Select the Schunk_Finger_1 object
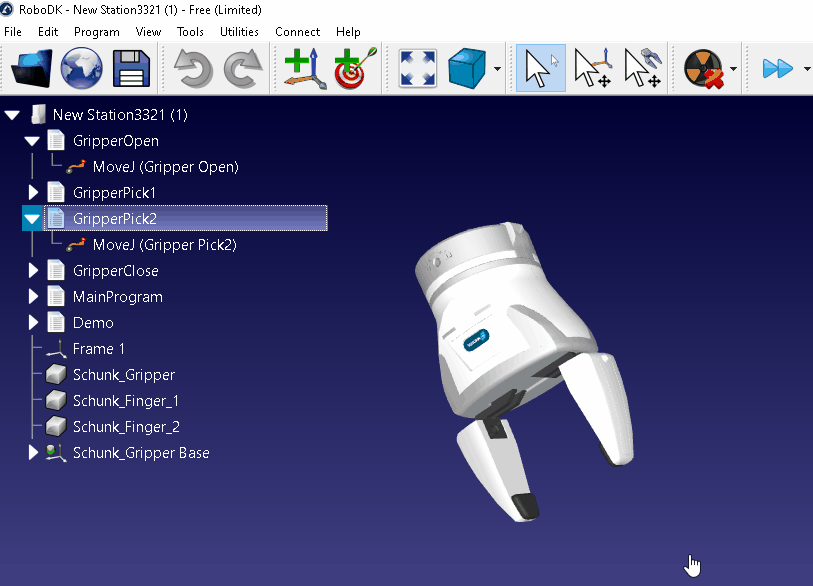This screenshot has width=813, height=586. point(125,400)
